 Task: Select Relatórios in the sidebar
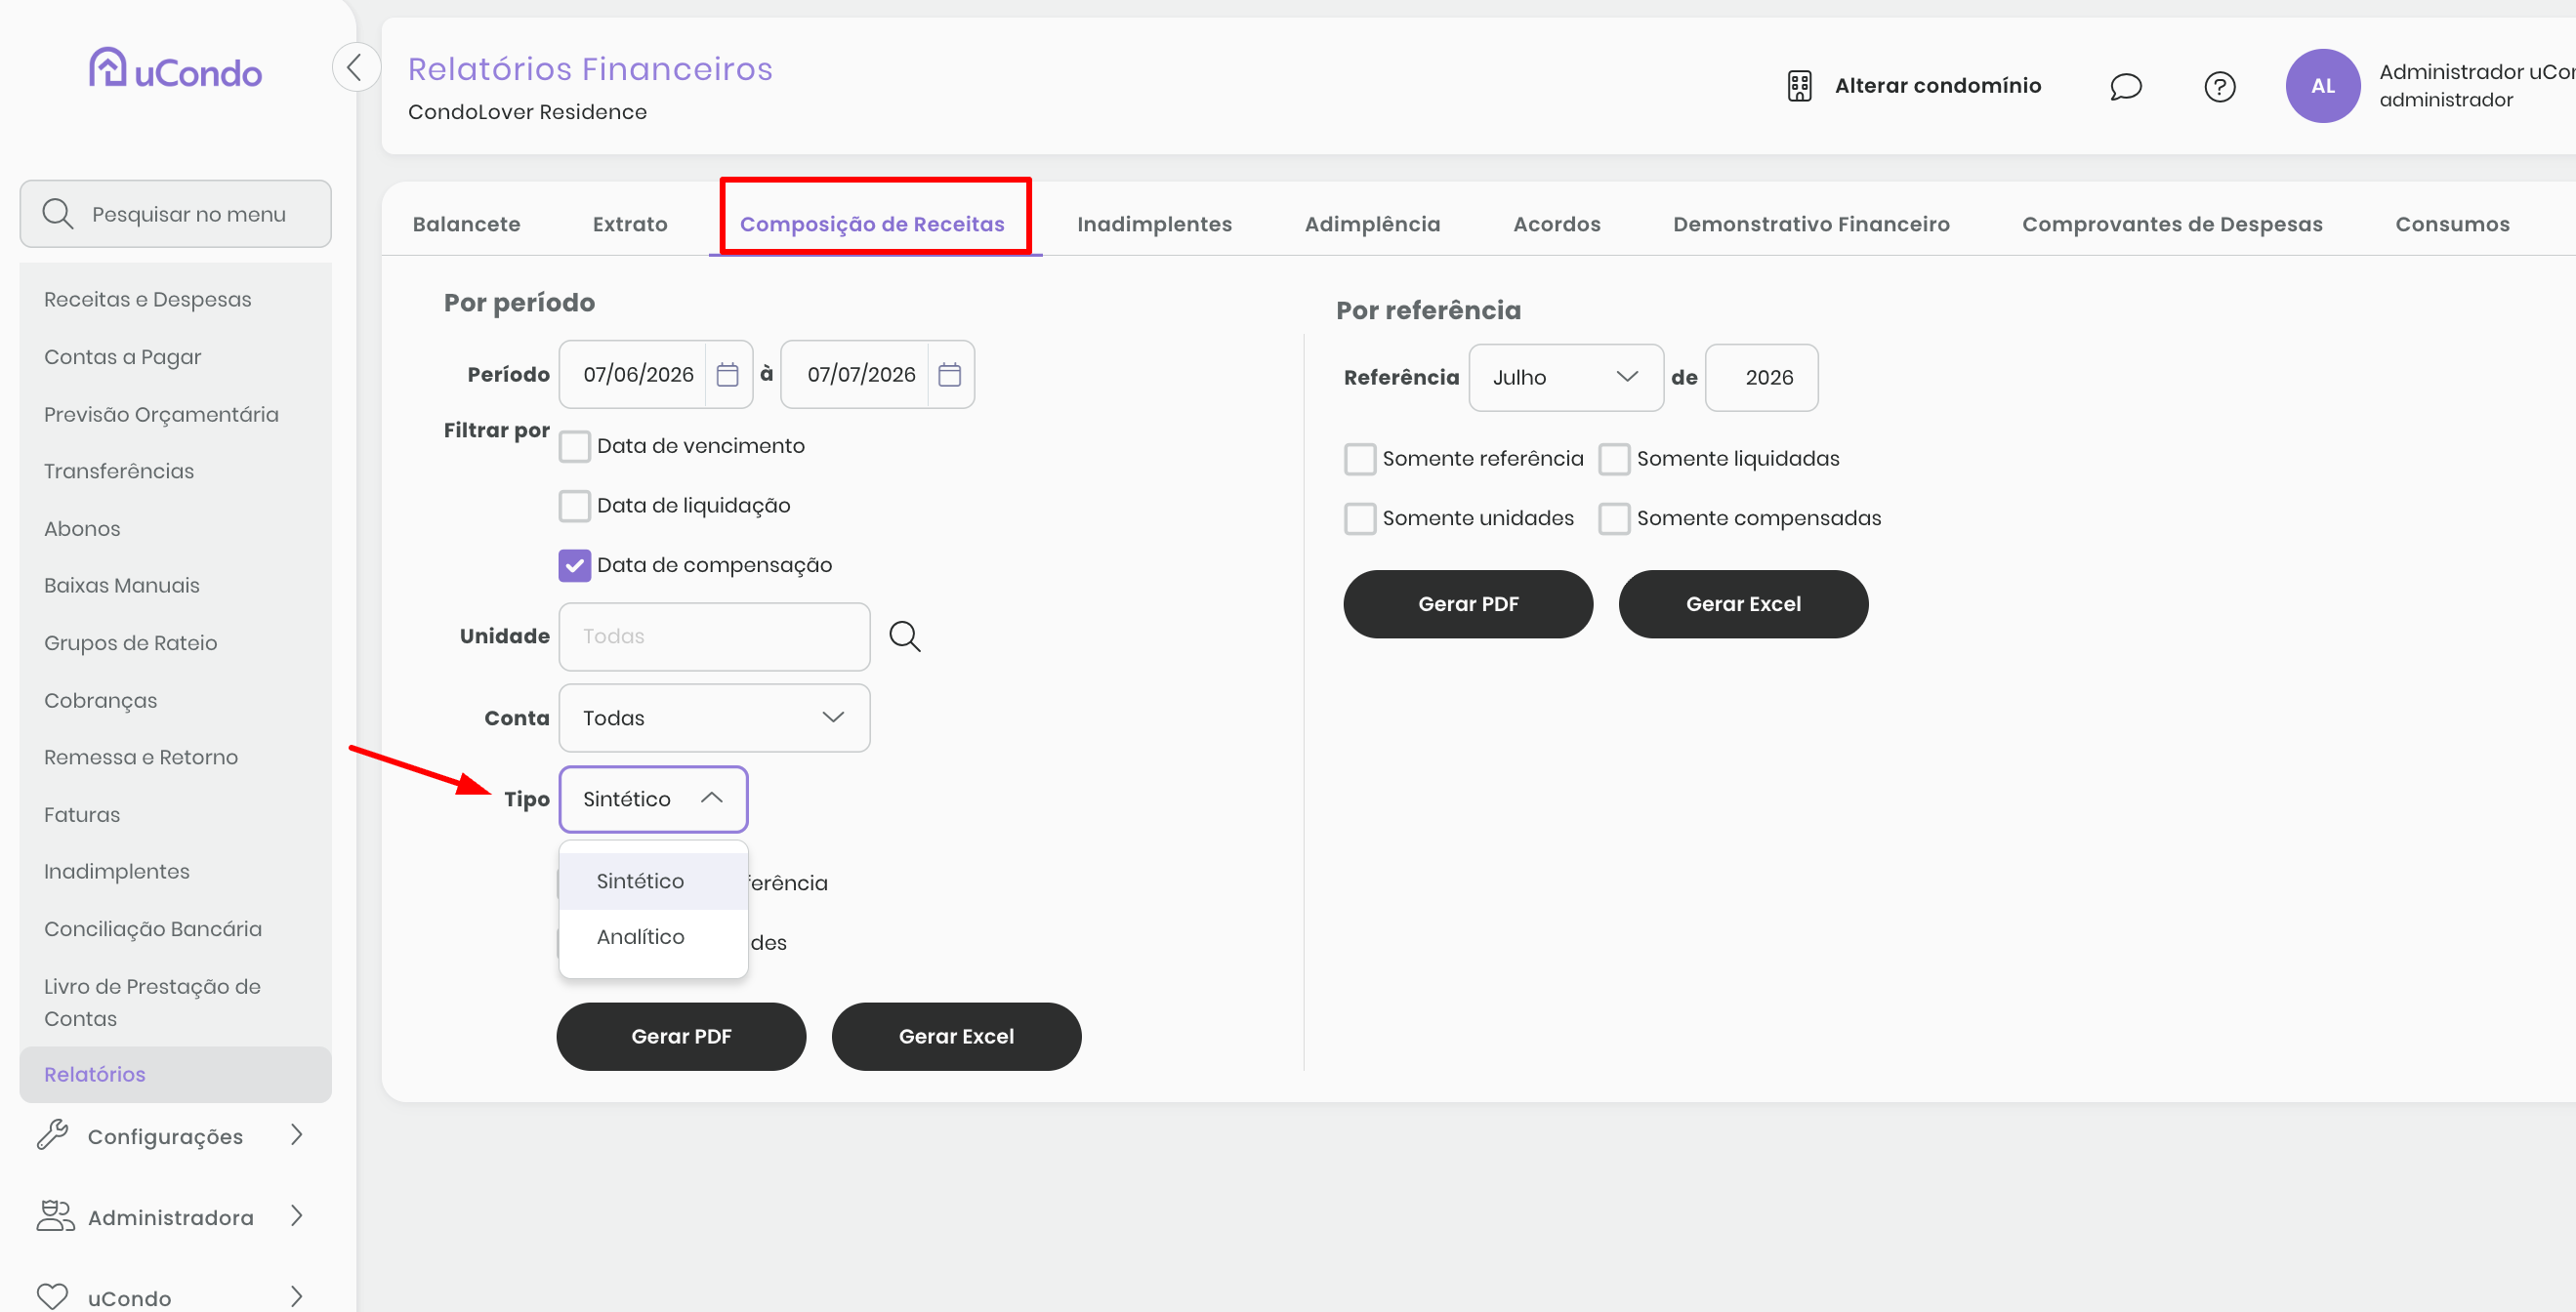tap(175, 1075)
